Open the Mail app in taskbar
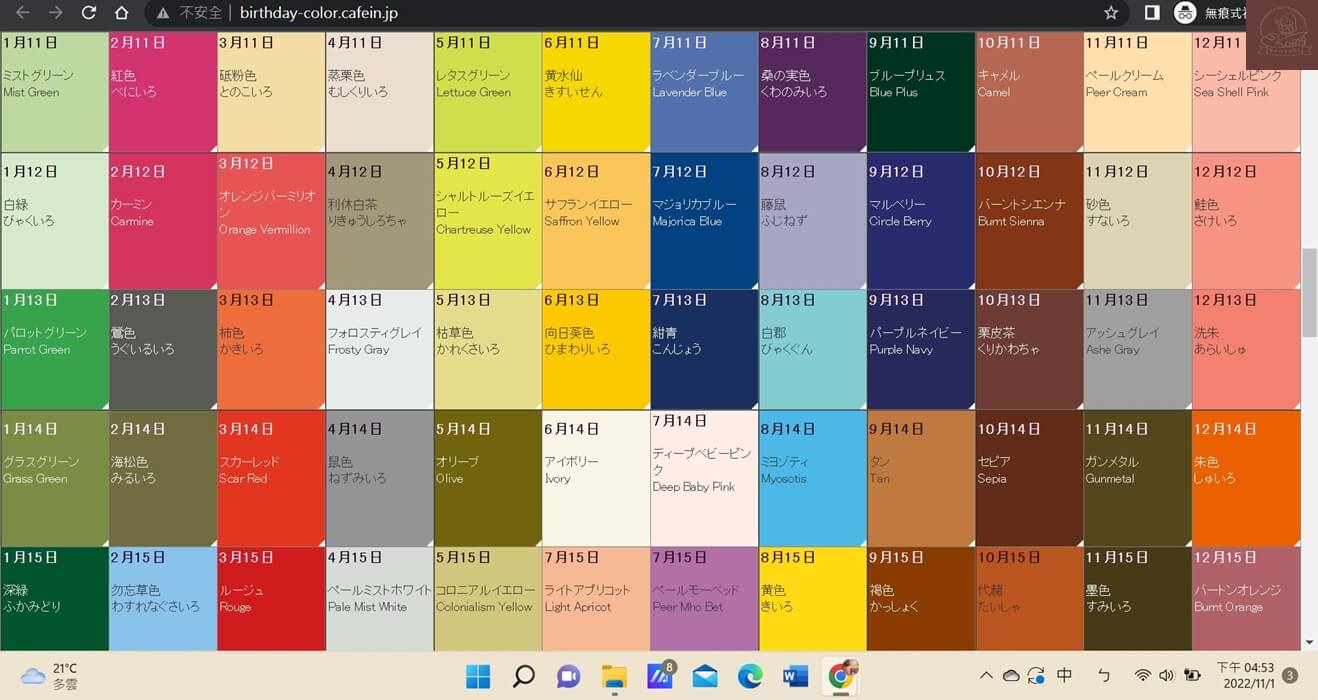Viewport: 1318px width, 700px height. tap(705, 676)
